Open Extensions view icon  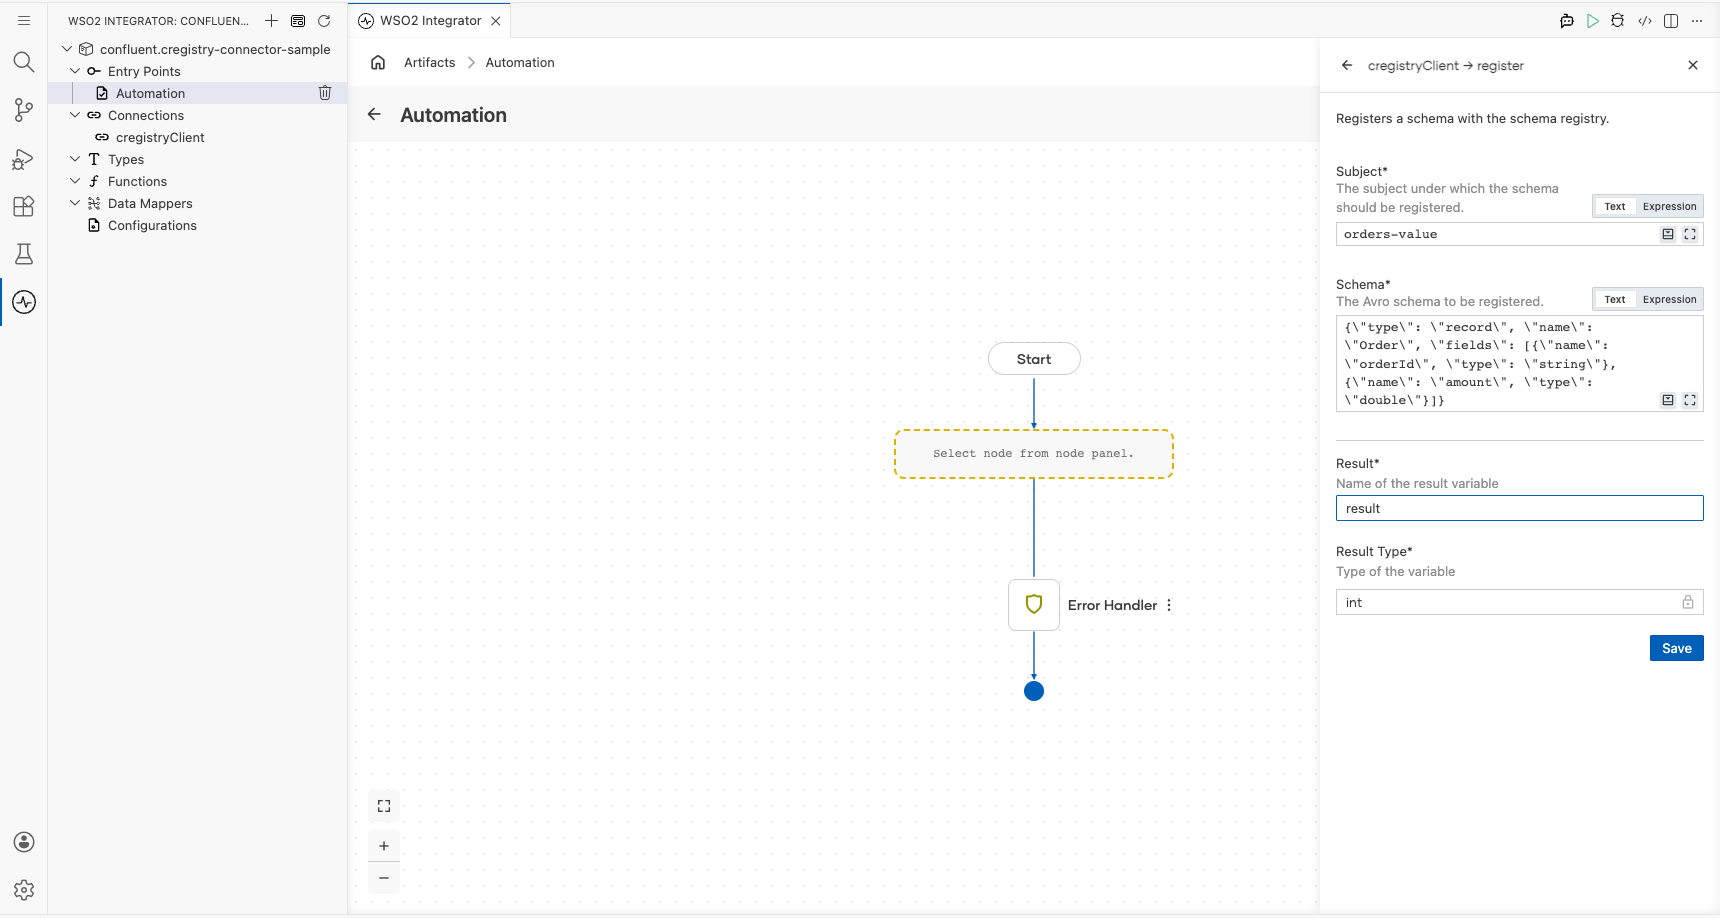24,206
